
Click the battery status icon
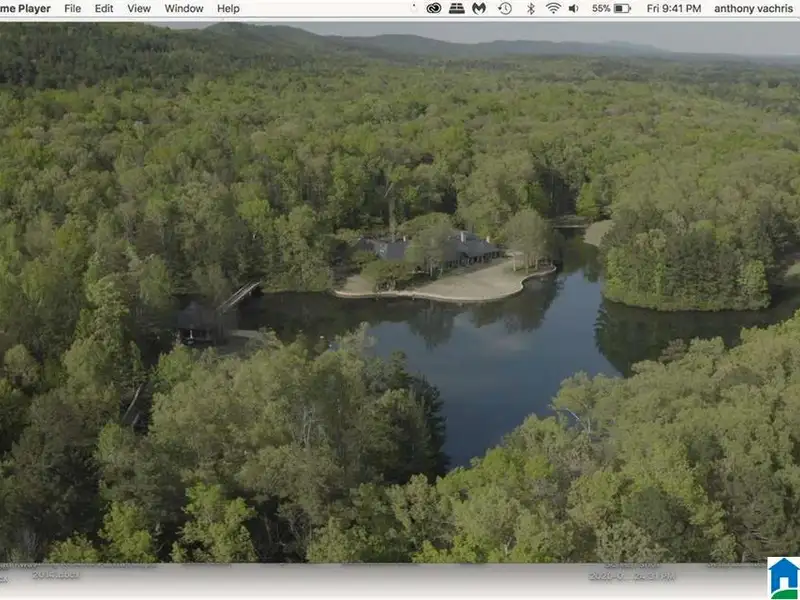click(x=622, y=8)
